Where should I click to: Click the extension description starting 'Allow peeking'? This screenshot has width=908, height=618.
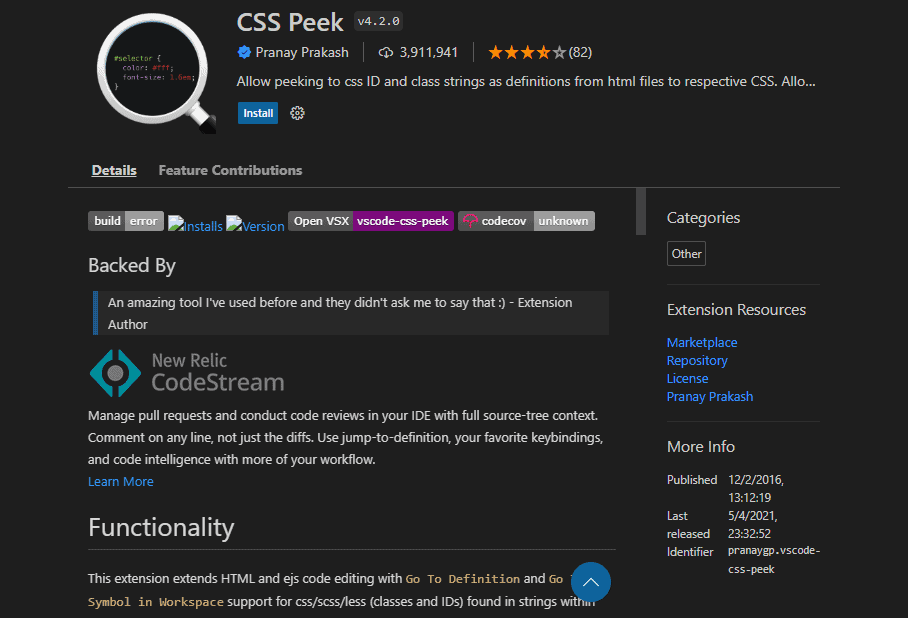tap(526, 81)
